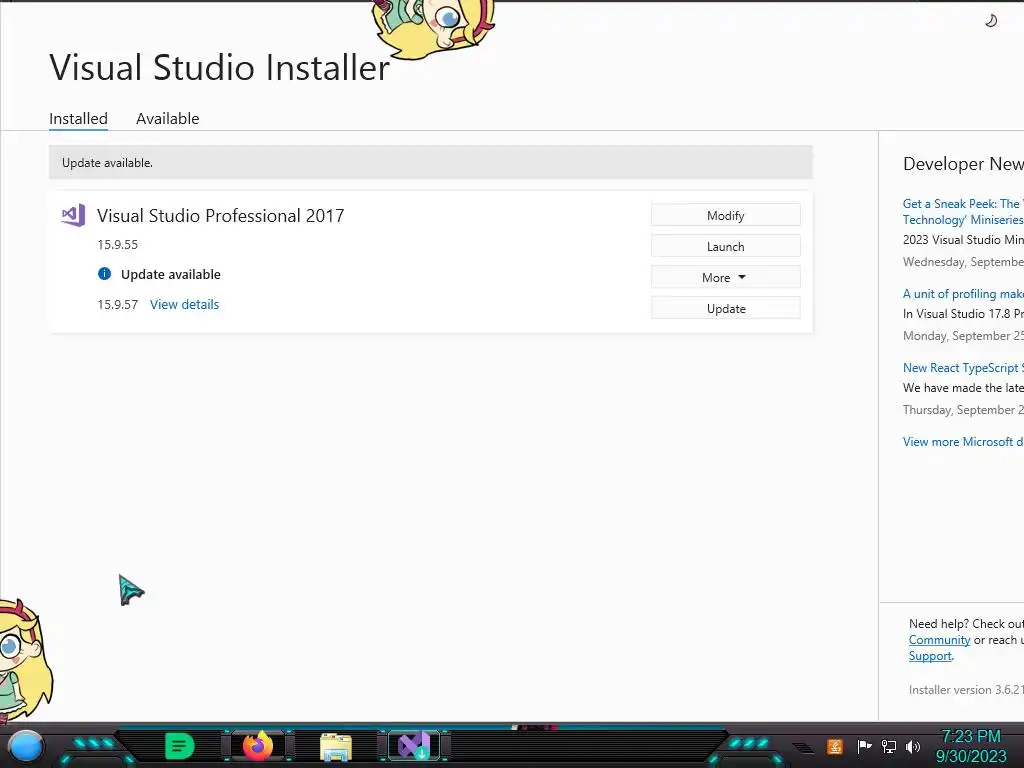The width and height of the screenshot is (1024, 768).
Task: Open the Community help link
Action: pyautogui.click(x=939, y=640)
